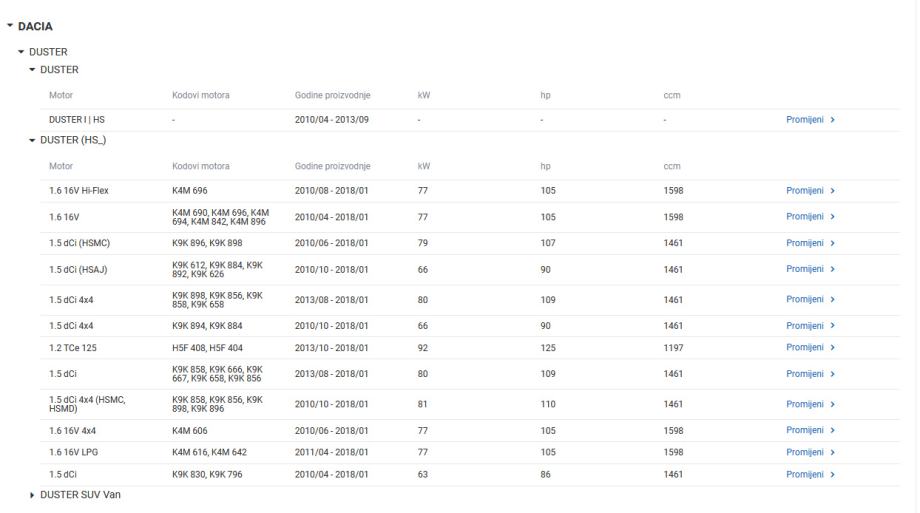Click the '1.6 16V 4x4' motor cell
The height and width of the screenshot is (513, 920).
coord(72,431)
